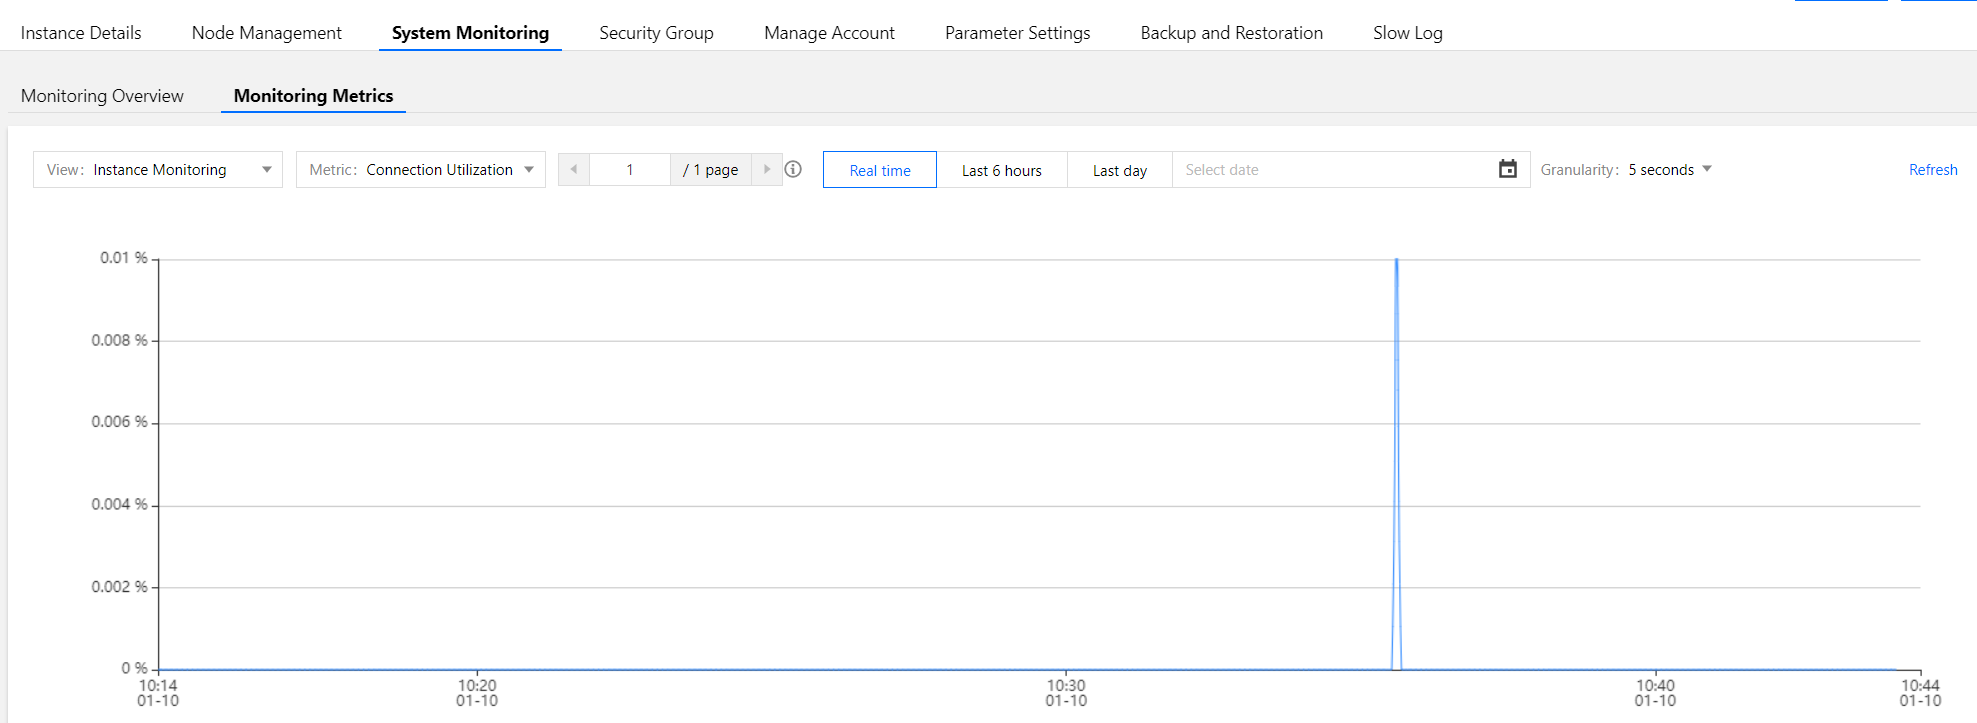Image resolution: width=1977 pixels, height=723 pixels.
Task: Open the Security Group tab
Action: pos(656,33)
